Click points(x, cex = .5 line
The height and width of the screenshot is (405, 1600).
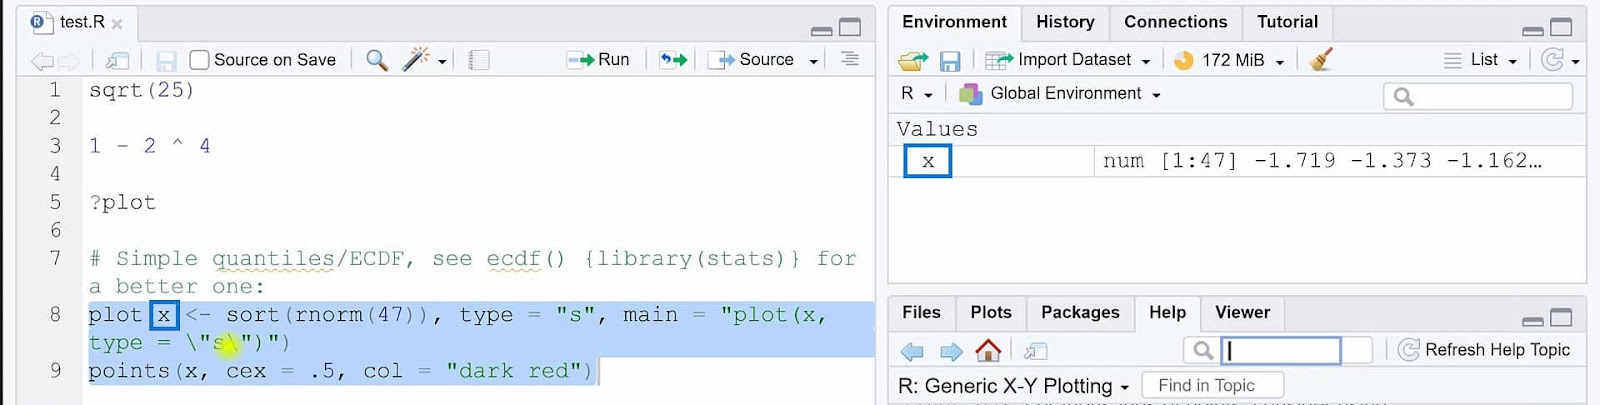click(340, 371)
